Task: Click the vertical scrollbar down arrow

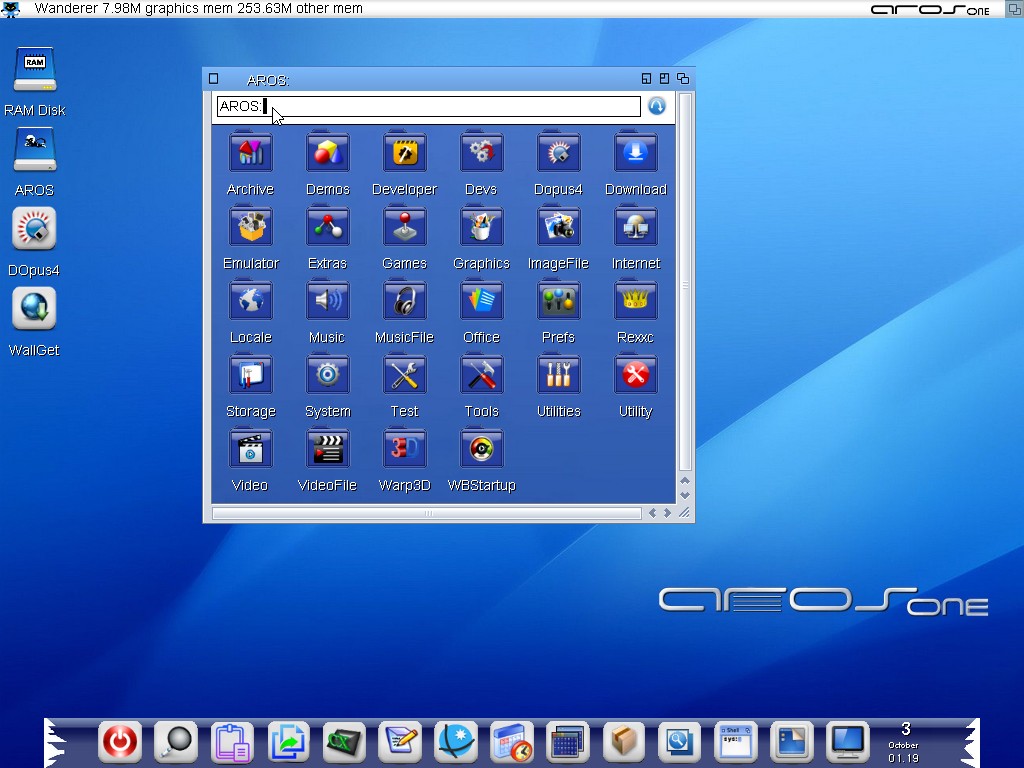Action: tap(685, 495)
